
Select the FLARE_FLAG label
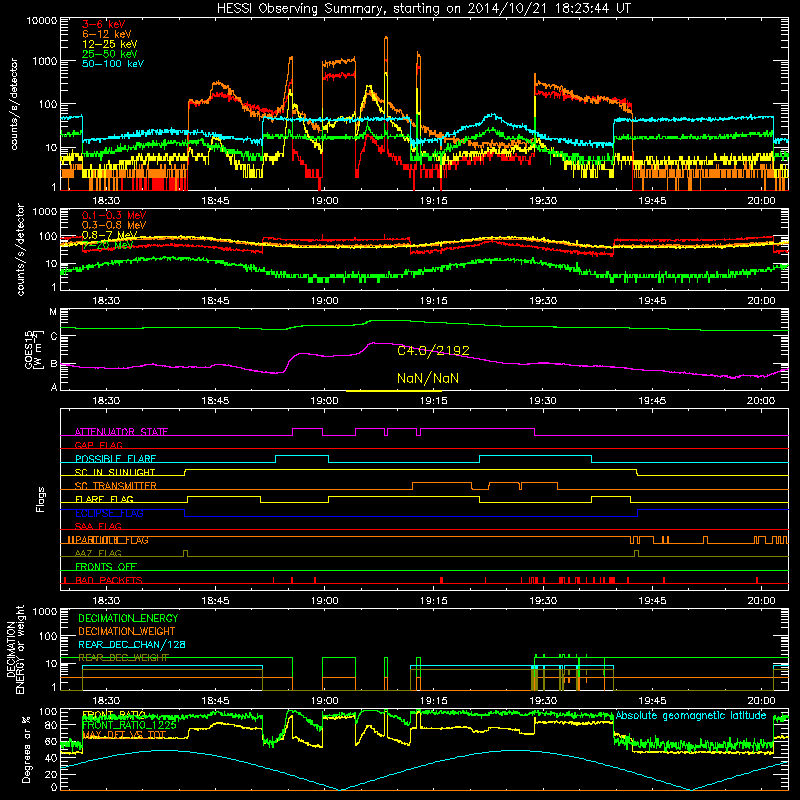point(104,499)
